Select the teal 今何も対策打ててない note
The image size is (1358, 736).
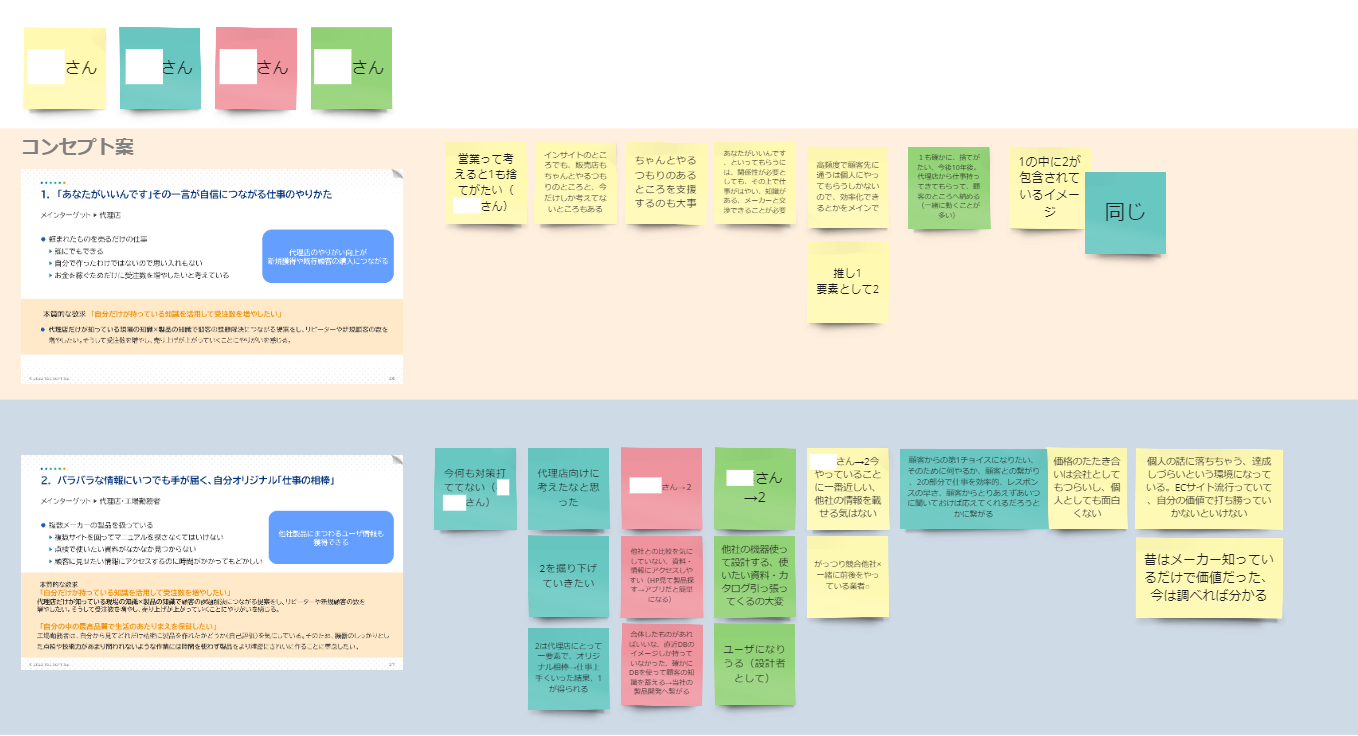click(475, 487)
